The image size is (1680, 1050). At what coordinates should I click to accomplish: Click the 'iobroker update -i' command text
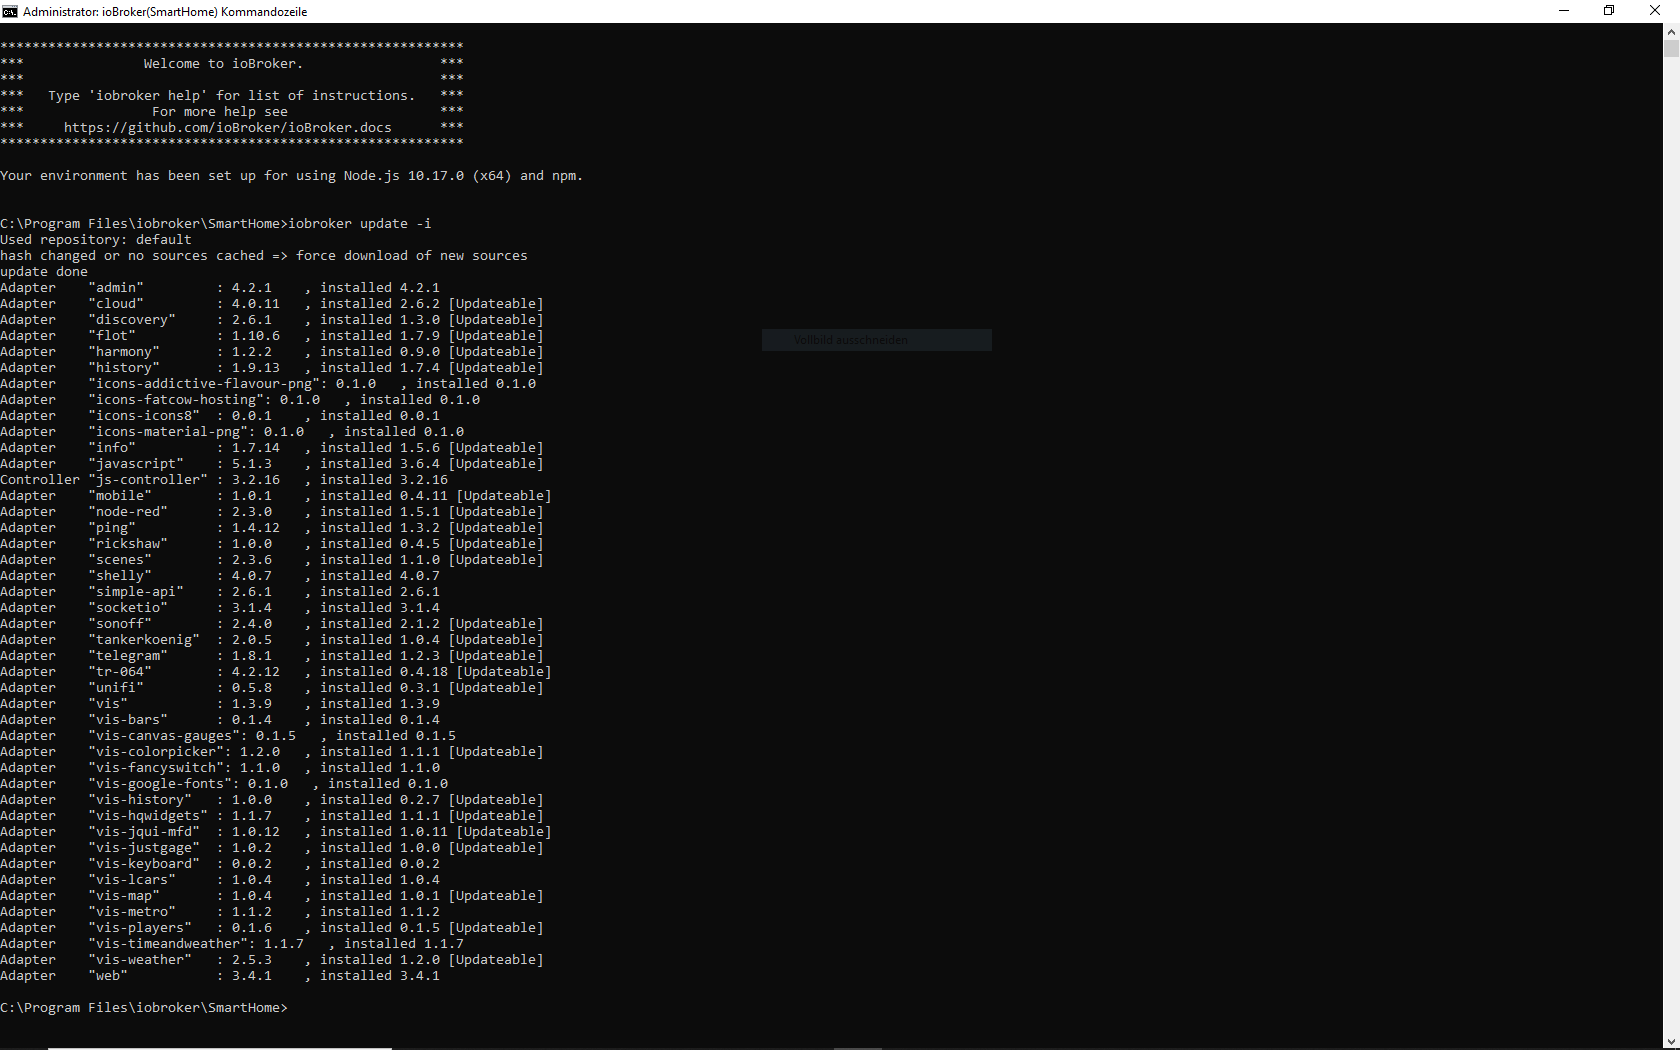pyautogui.click(x=360, y=224)
